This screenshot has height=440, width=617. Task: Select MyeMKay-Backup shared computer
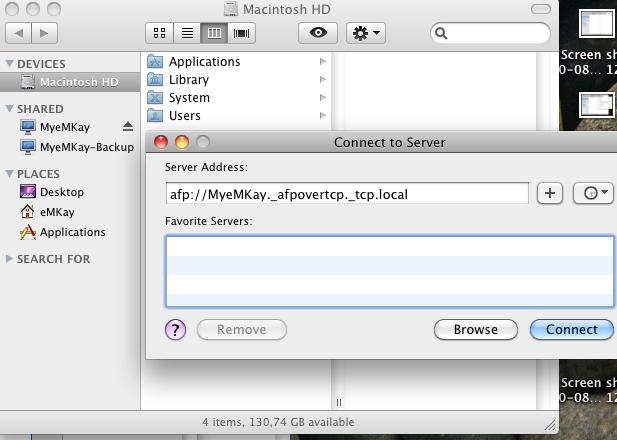[77, 147]
